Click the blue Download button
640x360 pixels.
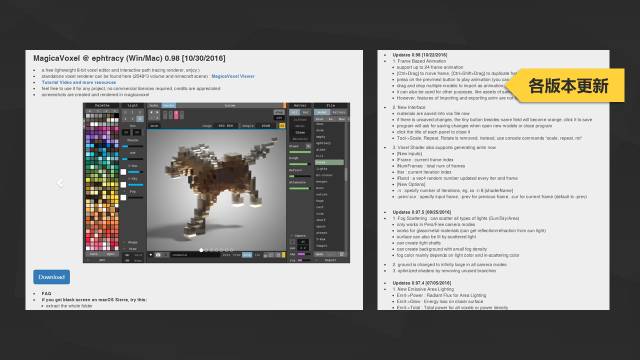(51, 277)
